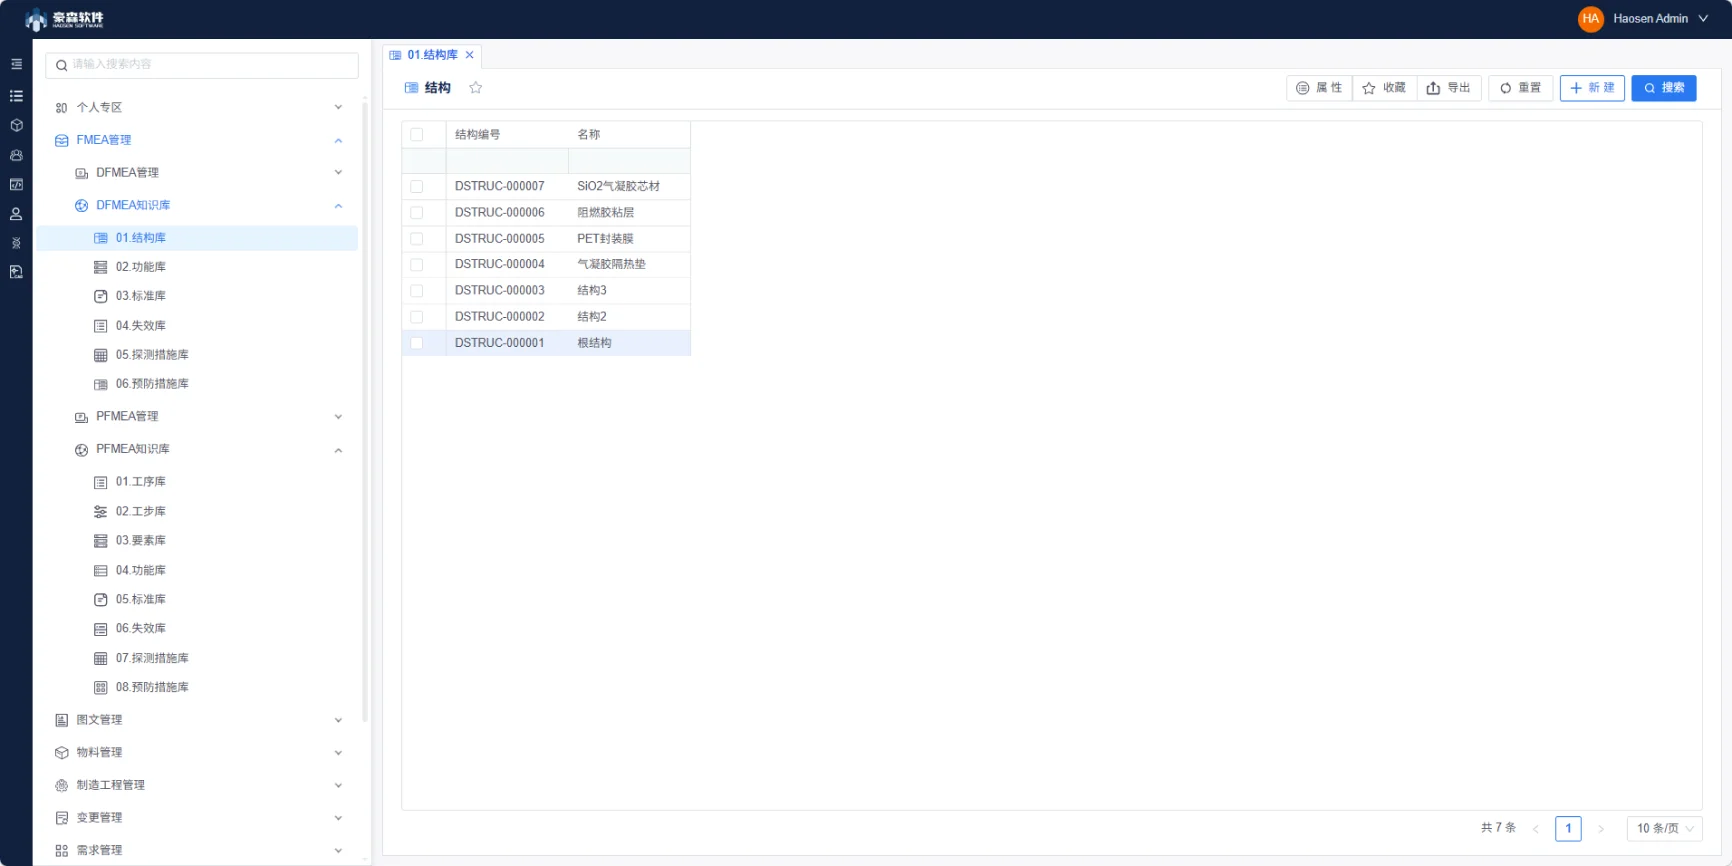Click the previous page arrow
The height and width of the screenshot is (866, 1732).
(x=1536, y=829)
